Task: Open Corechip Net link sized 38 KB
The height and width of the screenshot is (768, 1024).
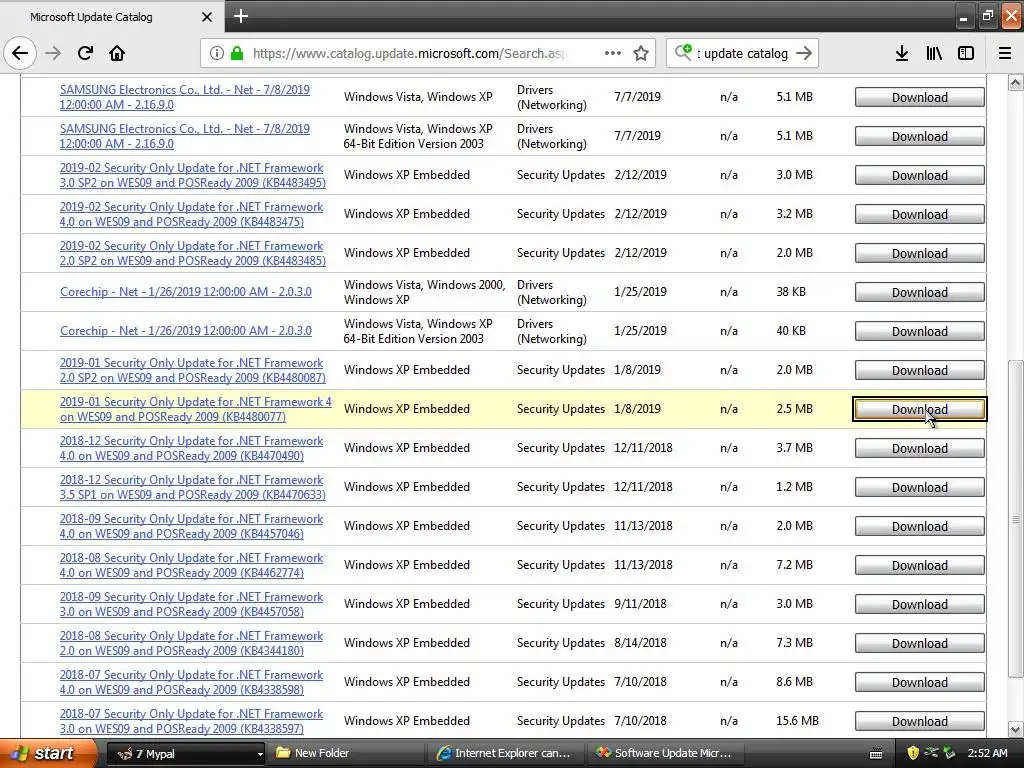Action: [x=185, y=292]
